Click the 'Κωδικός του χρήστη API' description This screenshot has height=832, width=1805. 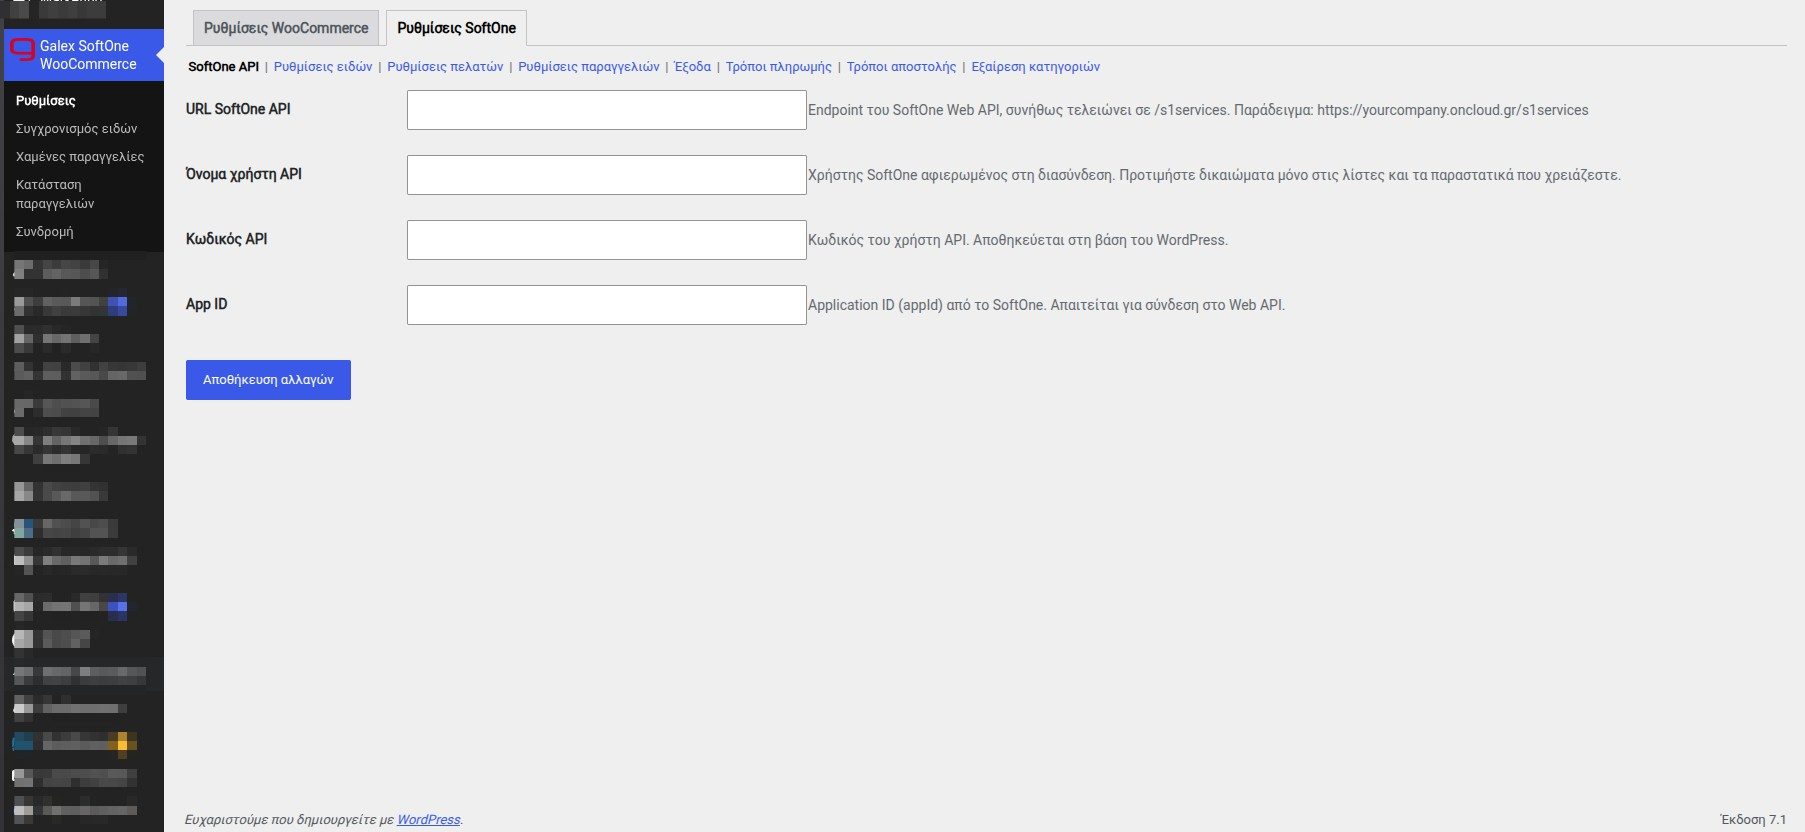(1018, 240)
